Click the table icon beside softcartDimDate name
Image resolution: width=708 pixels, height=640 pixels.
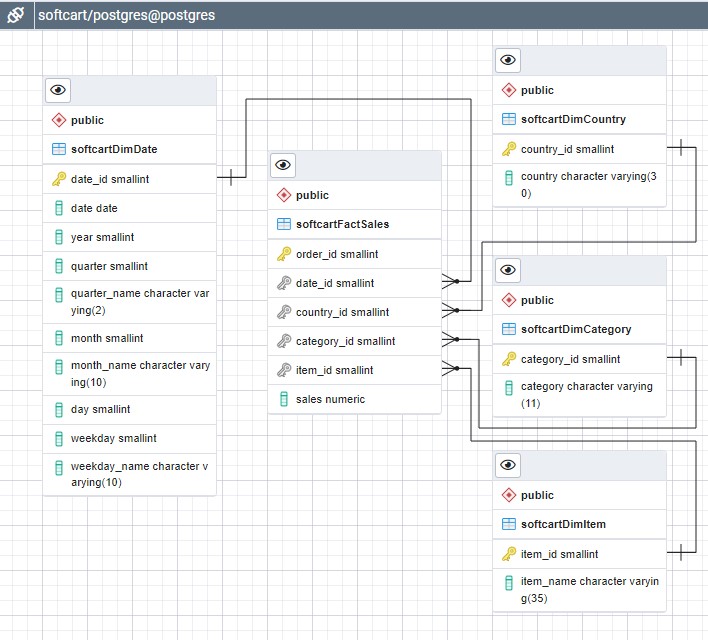coord(59,150)
